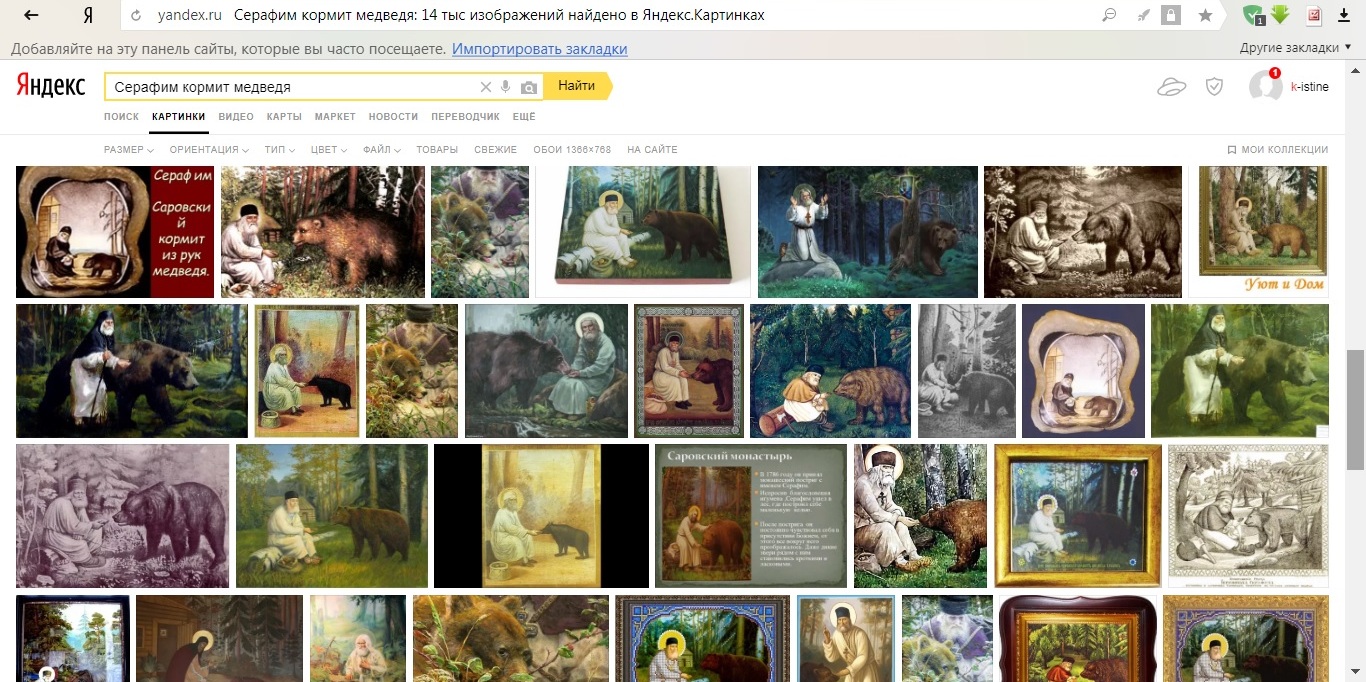Bookmark this page with the star icon

pyautogui.click(x=1206, y=15)
